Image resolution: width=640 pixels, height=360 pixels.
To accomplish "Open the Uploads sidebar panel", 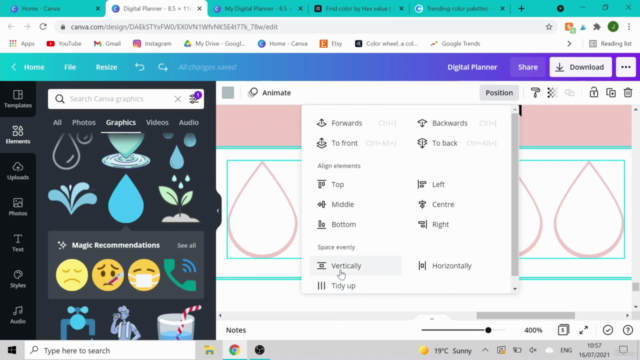I will pos(18,171).
